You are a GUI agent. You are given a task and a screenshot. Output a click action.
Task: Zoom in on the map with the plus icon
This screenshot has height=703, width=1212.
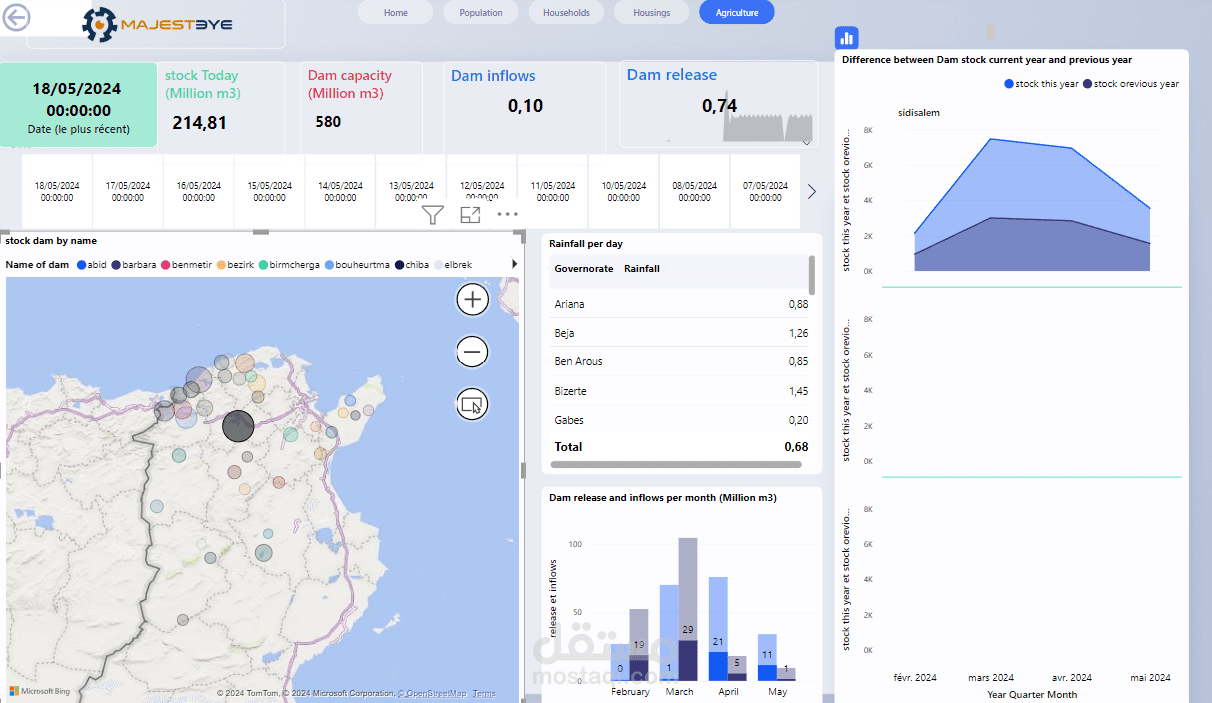pos(471,299)
